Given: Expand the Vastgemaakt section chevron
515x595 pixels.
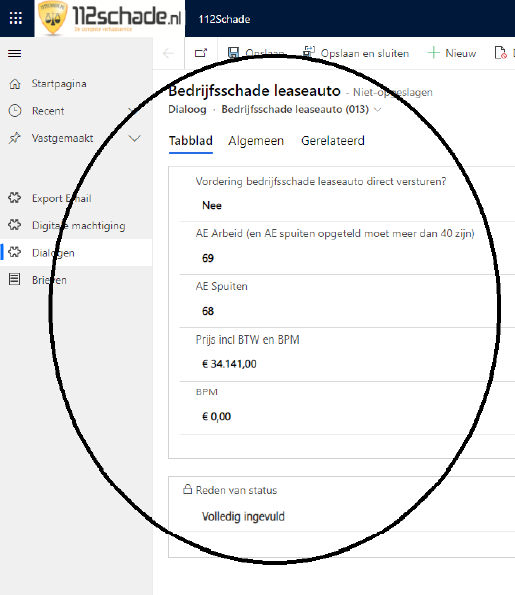Looking at the screenshot, I should point(134,139).
